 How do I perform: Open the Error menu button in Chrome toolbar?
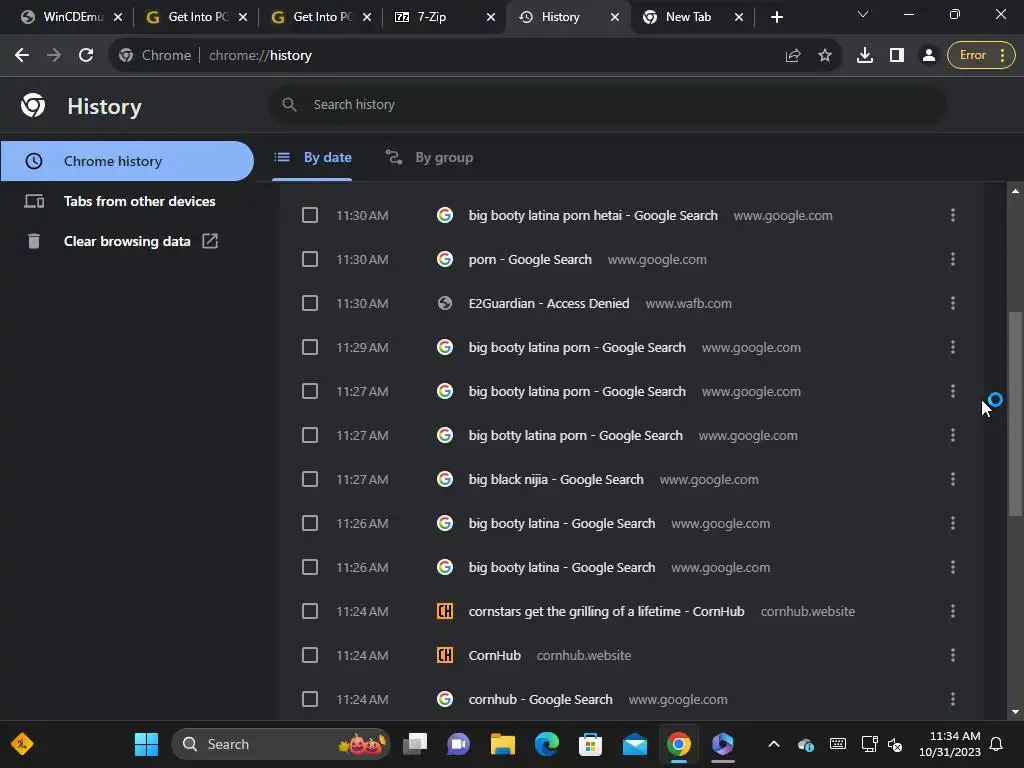tap(981, 56)
